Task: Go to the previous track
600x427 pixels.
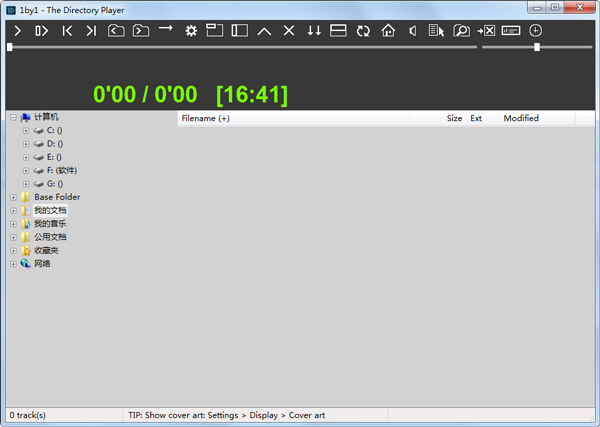Action: tap(67, 31)
